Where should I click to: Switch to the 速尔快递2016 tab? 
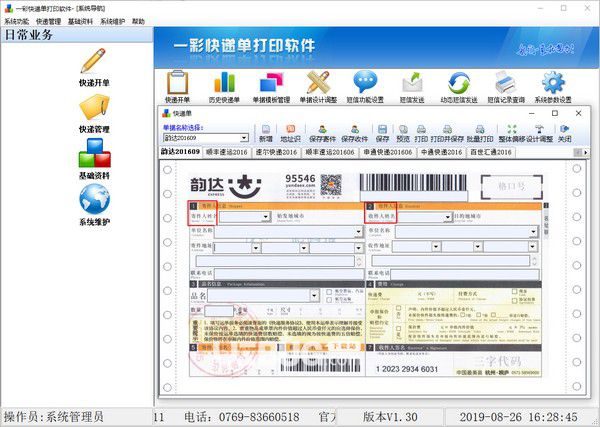[276, 152]
